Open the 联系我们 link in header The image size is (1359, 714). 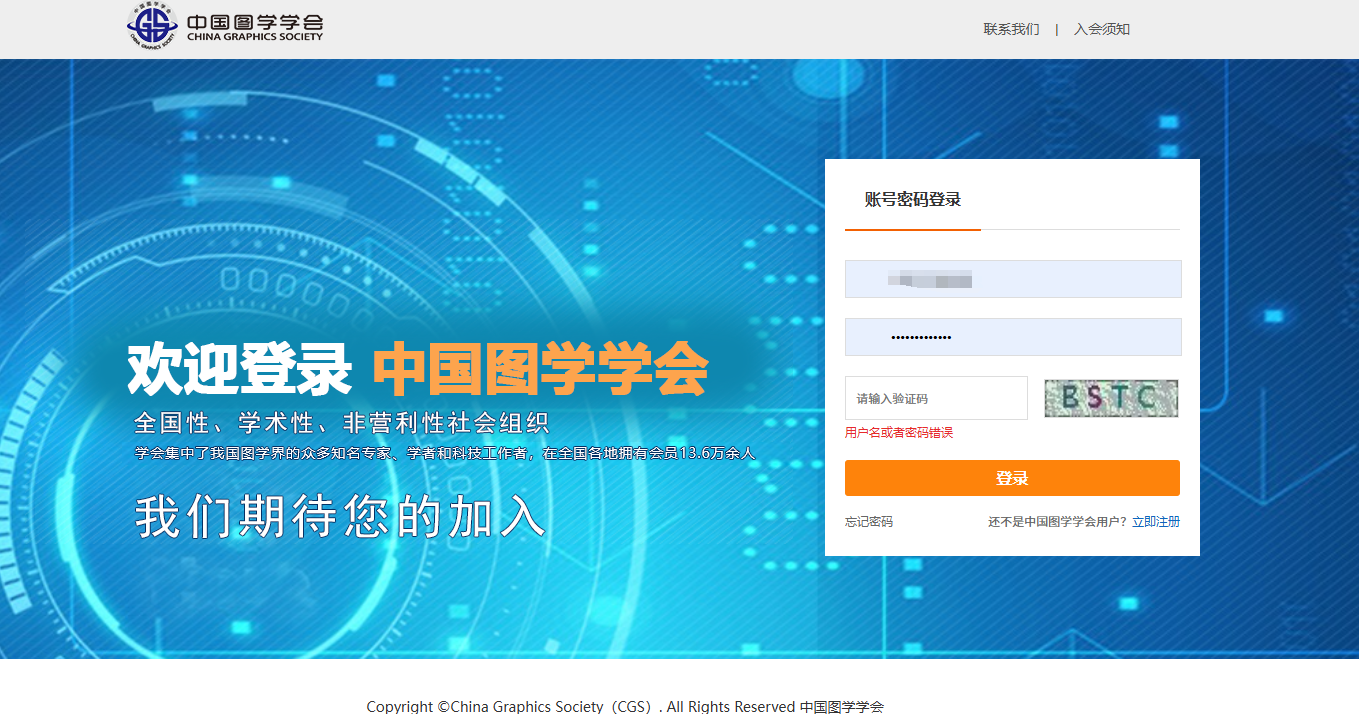[x=1011, y=29]
